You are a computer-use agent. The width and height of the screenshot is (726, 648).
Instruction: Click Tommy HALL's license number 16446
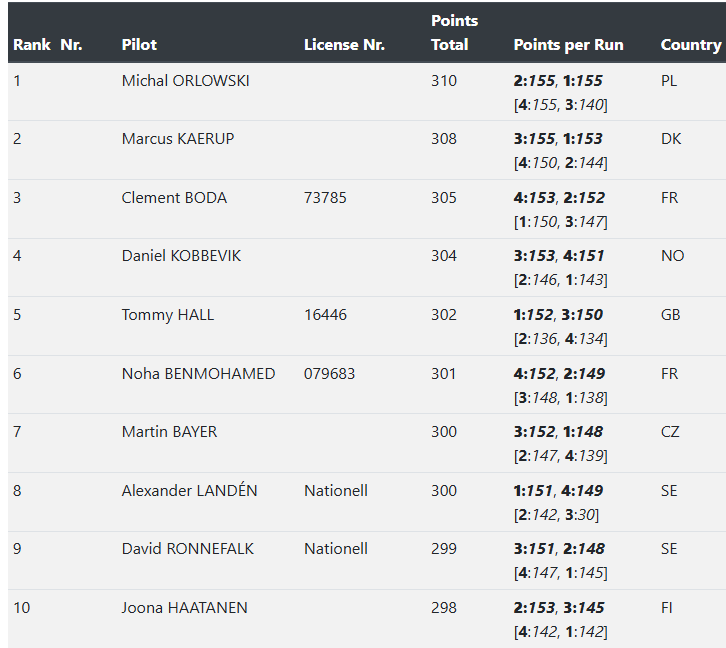[325, 315]
